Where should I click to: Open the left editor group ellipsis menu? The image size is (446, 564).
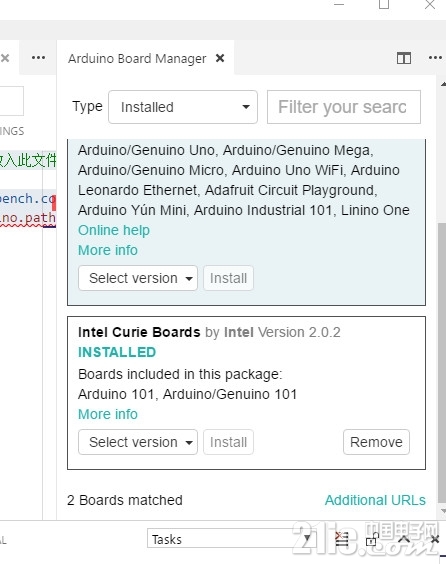pos(38,58)
